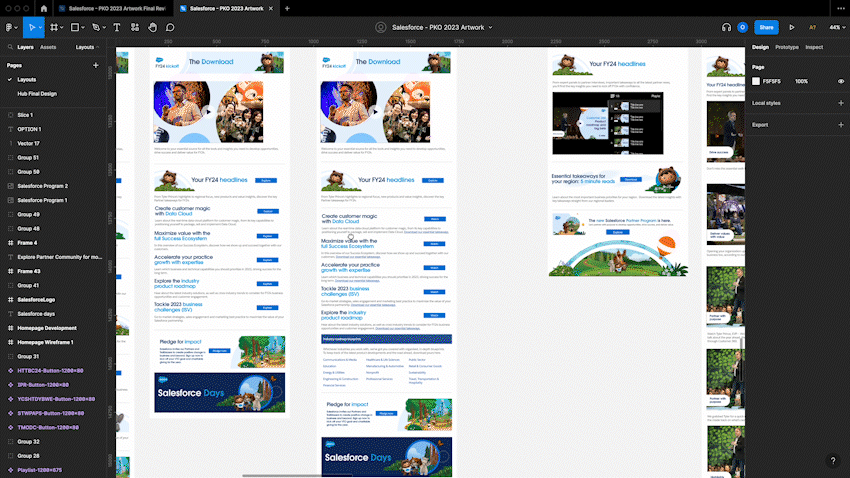The width and height of the screenshot is (850, 478).
Task: Click the page background color swatch
Action: (756, 81)
